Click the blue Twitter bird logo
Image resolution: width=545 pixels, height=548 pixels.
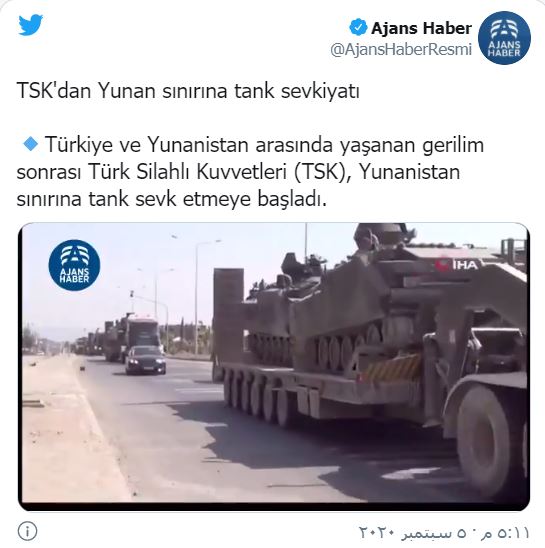click(x=31, y=25)
